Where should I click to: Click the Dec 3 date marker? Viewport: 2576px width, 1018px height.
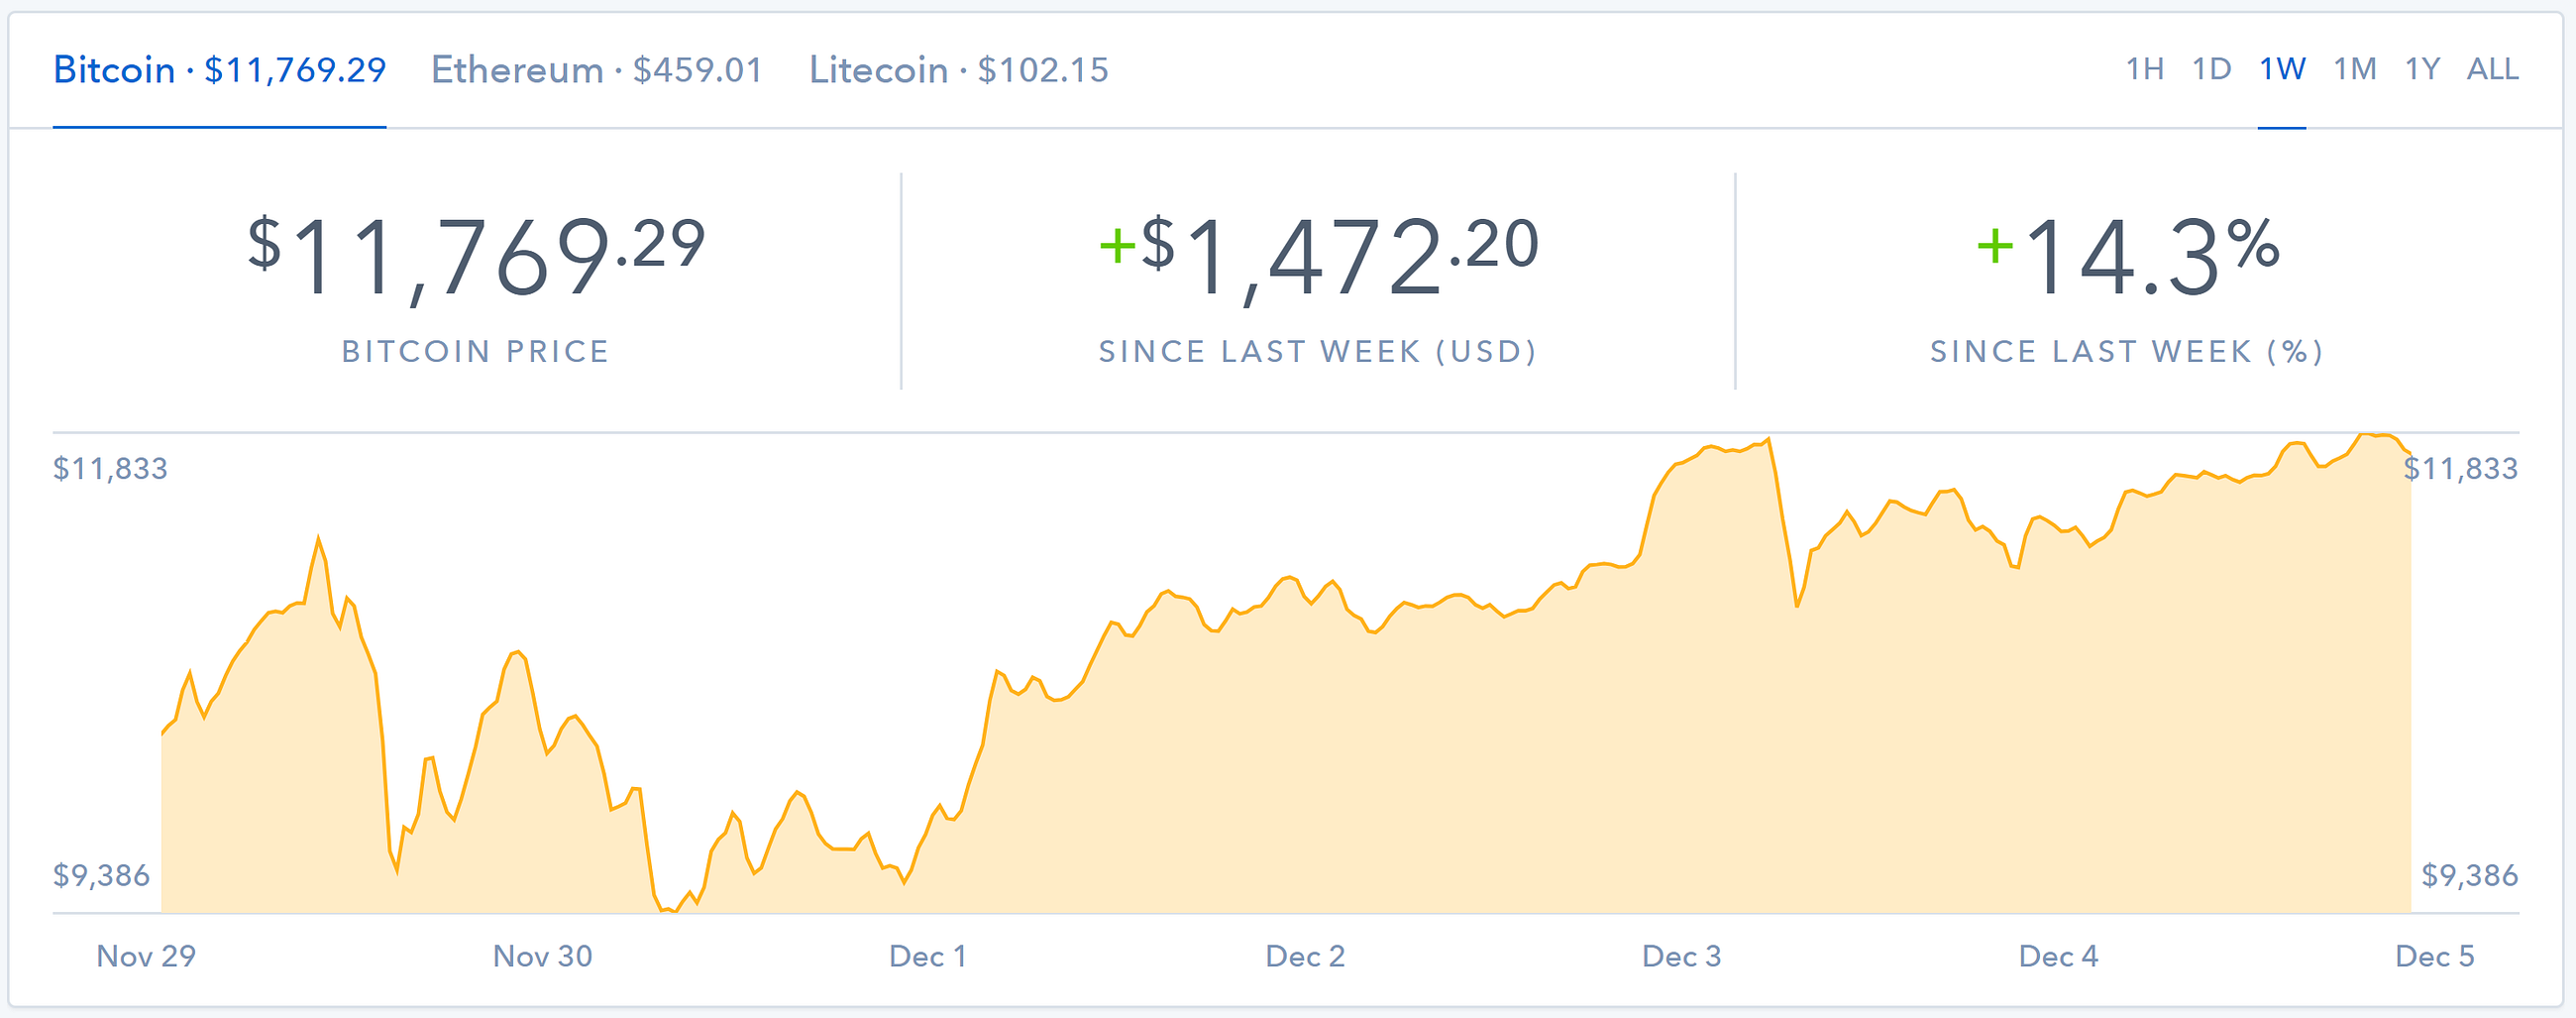coord(1682,956)
